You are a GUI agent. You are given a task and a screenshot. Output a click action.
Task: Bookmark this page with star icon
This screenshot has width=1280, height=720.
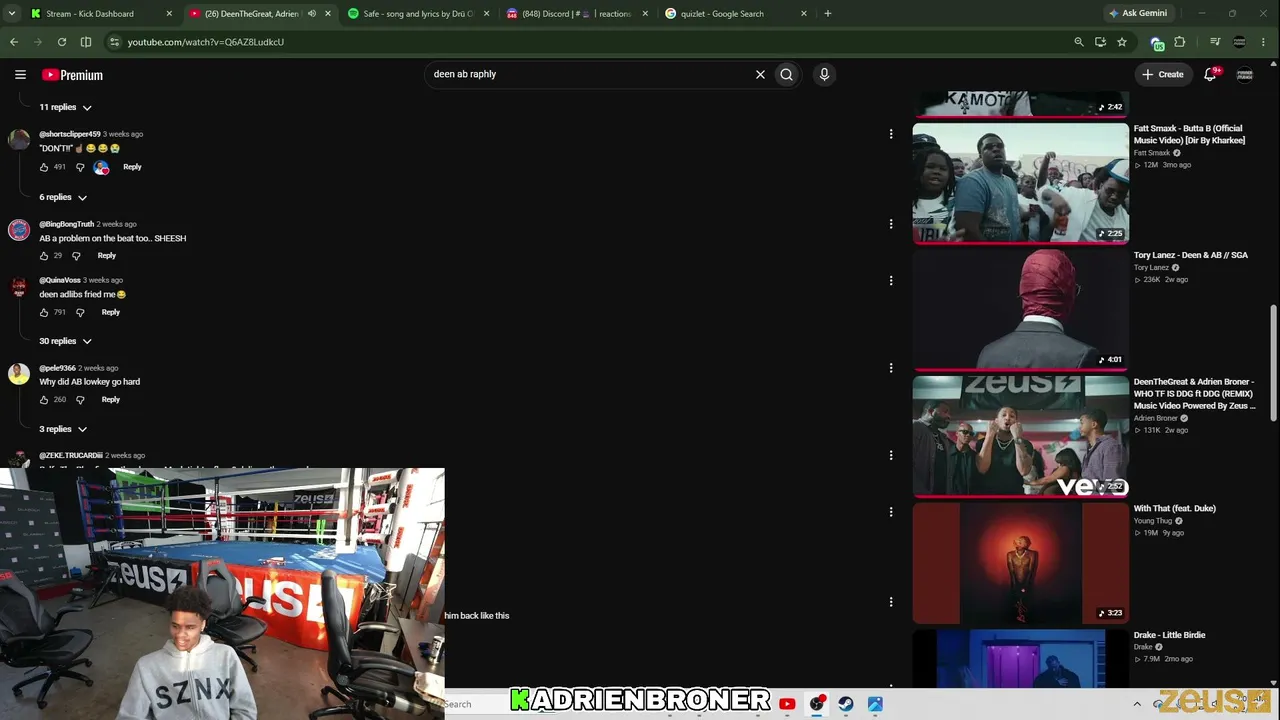click(x=1122, y=42)
